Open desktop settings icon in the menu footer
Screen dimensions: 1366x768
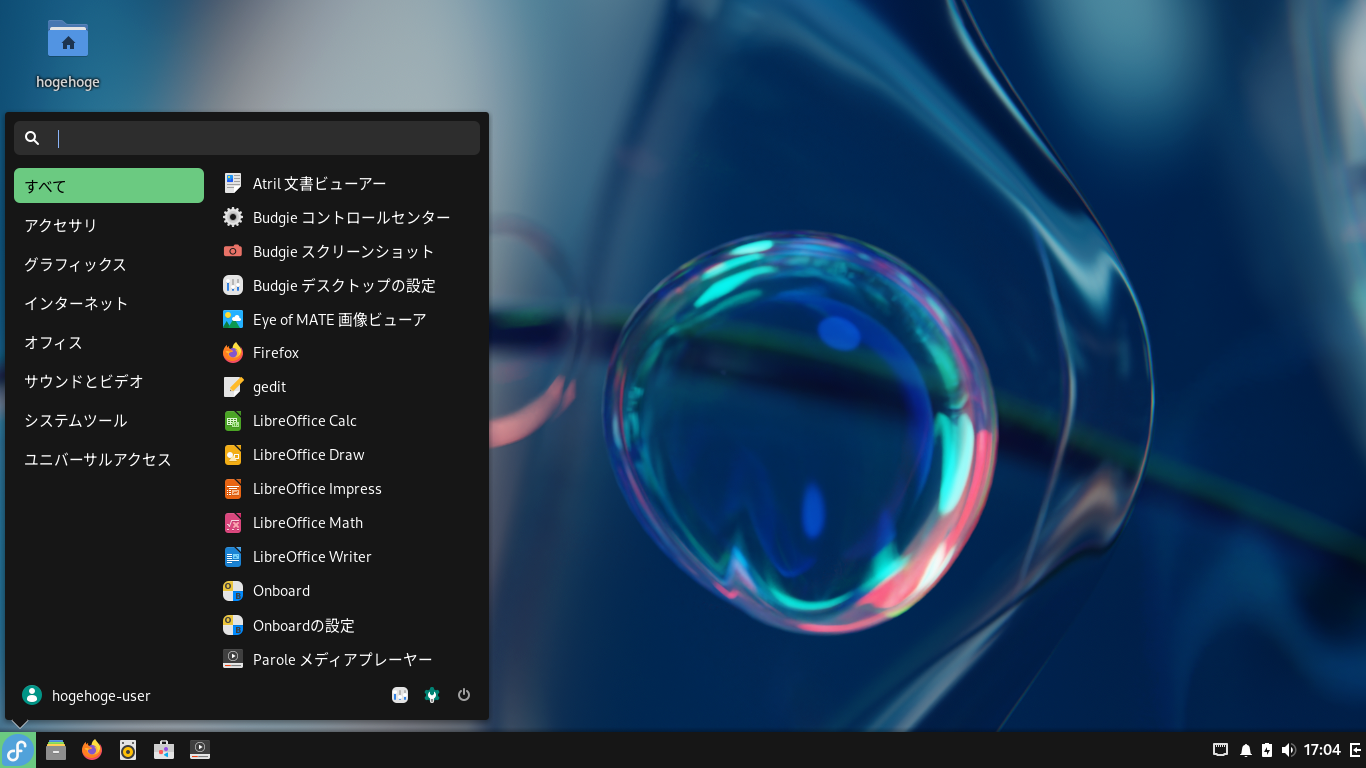[400, 695]
